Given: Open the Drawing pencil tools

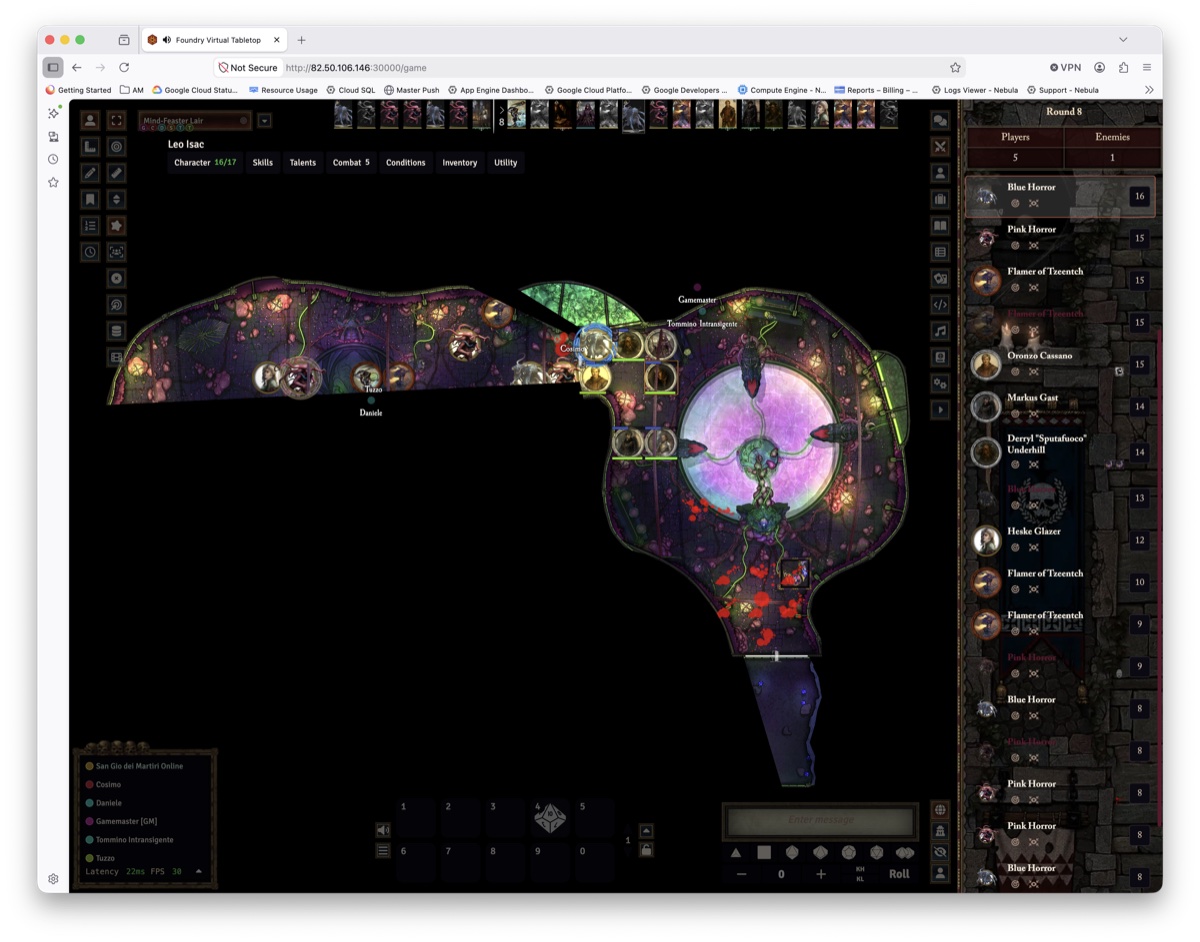Looking at the screenshot, I should pyautogui.click(x=90, y=173).
